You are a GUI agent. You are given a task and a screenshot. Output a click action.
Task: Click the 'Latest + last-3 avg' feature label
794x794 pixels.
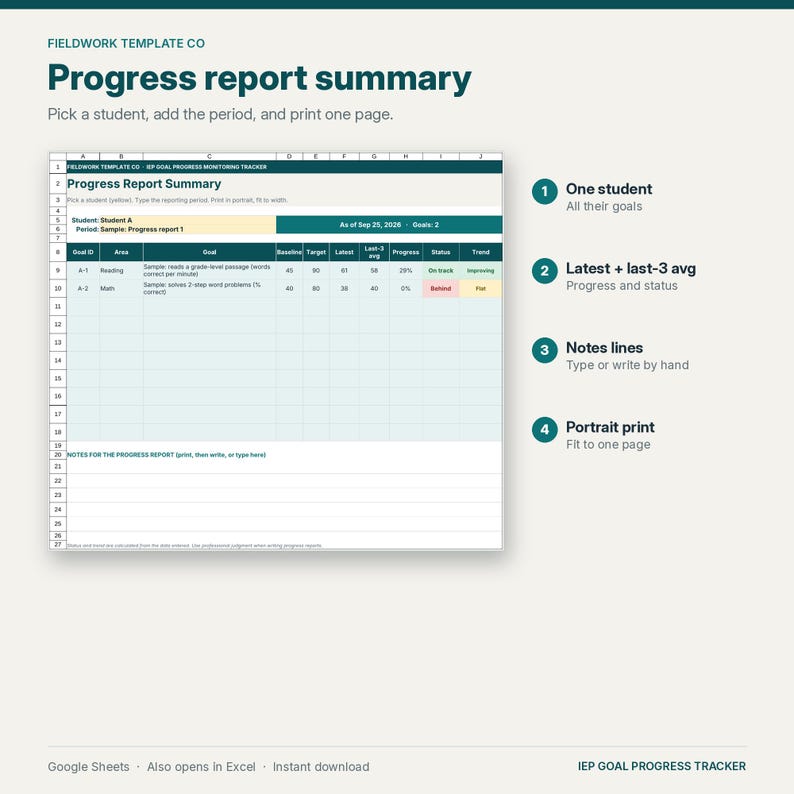630,268
